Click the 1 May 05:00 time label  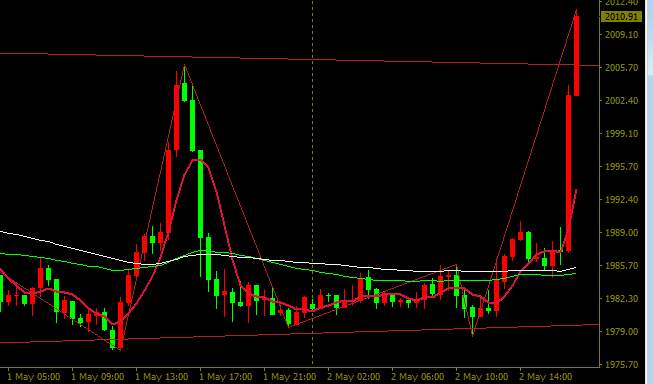point(34,377)
